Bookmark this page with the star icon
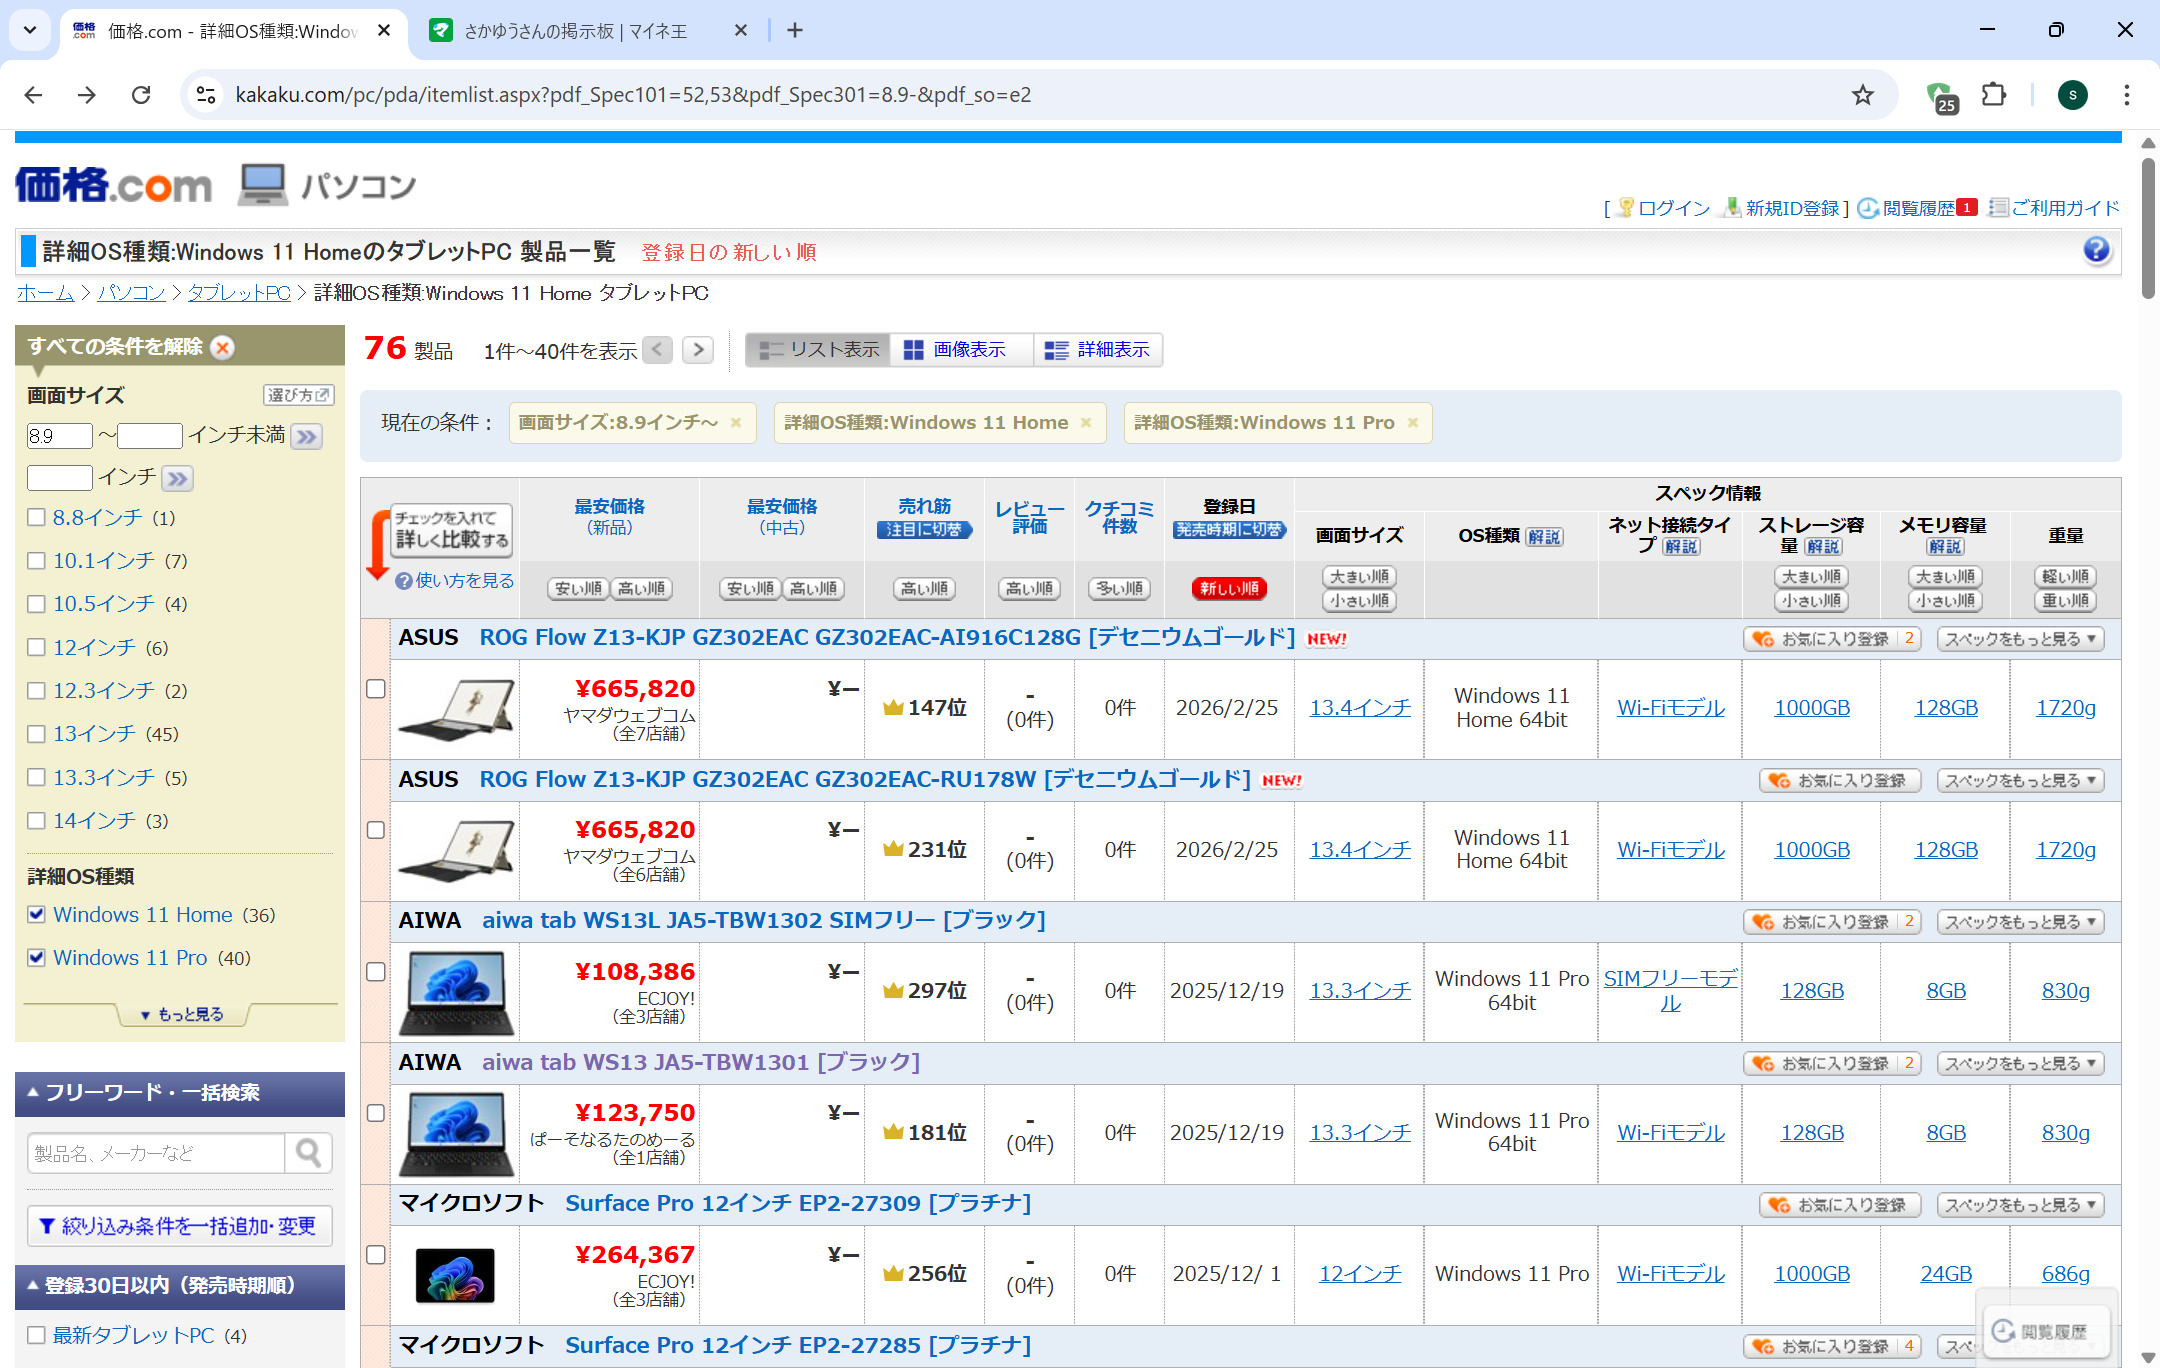The height and width of the screenshot is (1368, 2160). click(1862, 95)
